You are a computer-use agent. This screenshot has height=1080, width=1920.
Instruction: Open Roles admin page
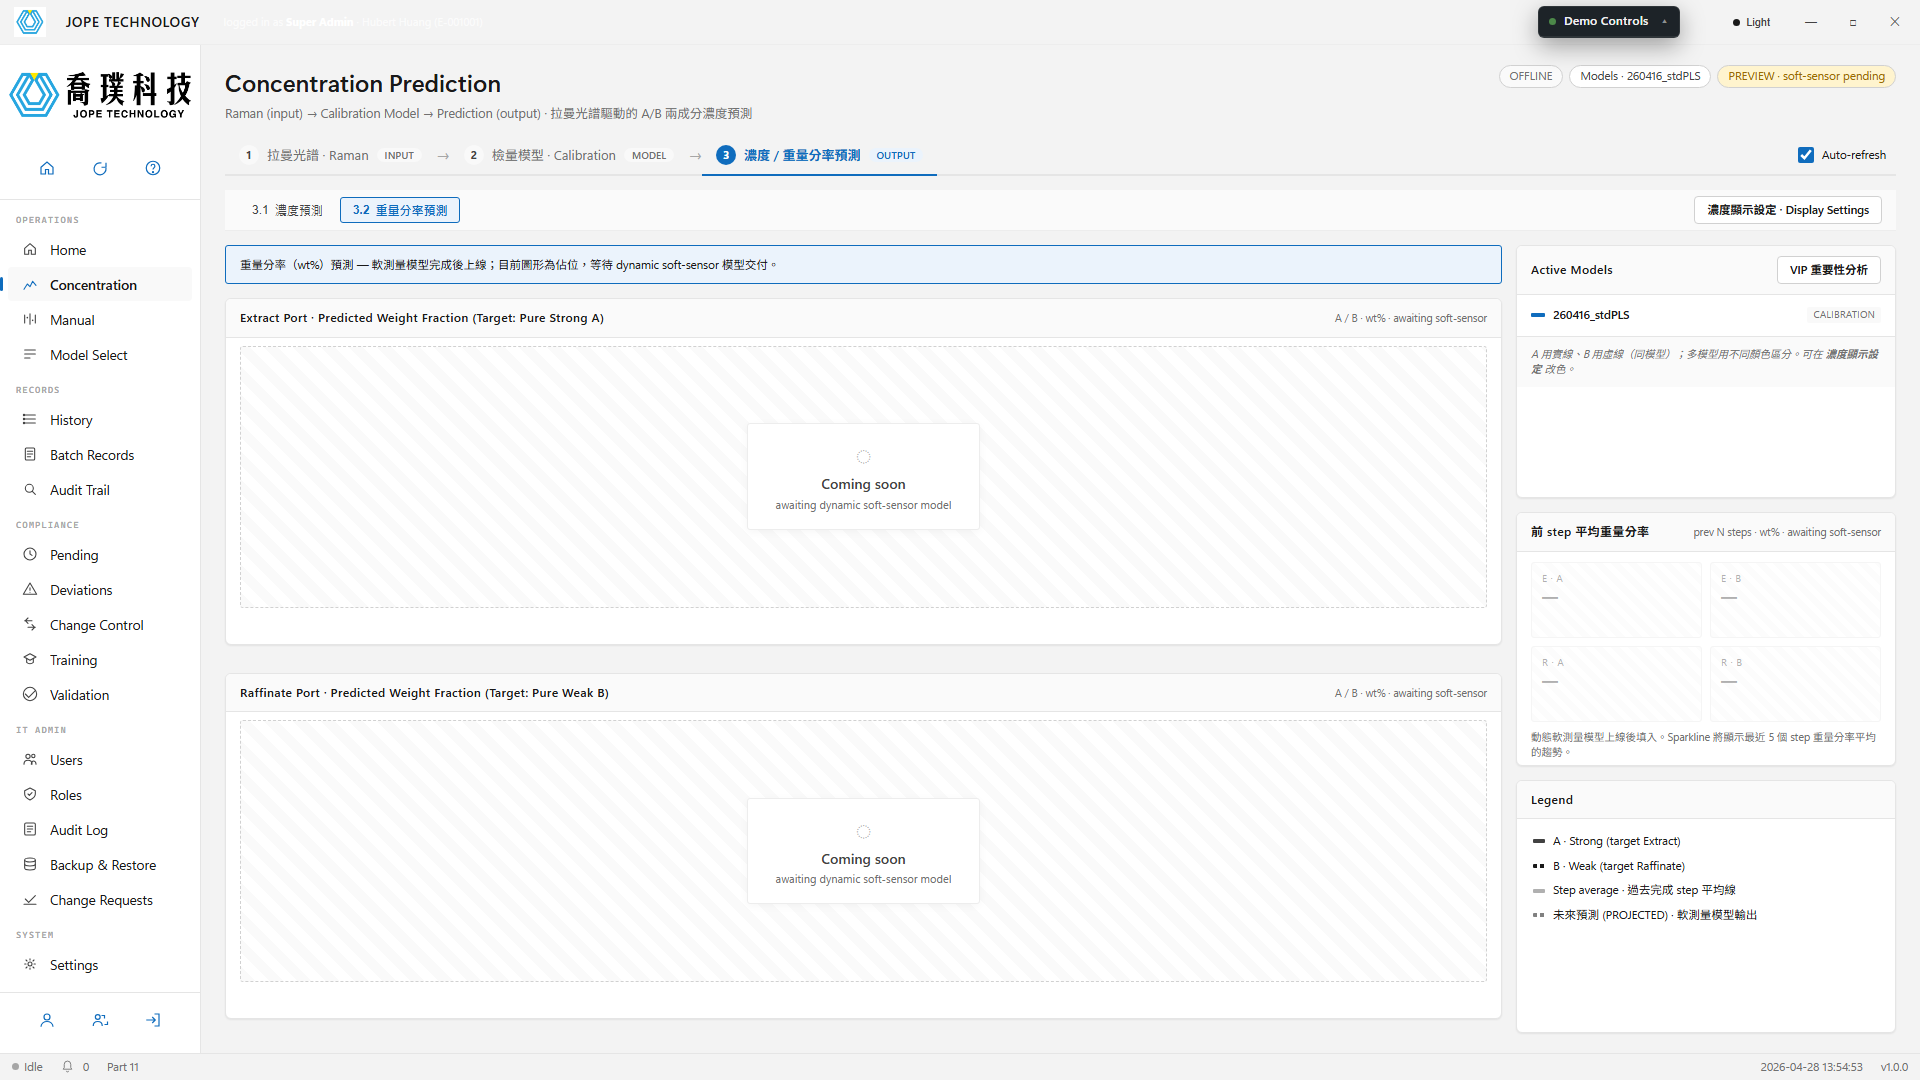[100, 795]
